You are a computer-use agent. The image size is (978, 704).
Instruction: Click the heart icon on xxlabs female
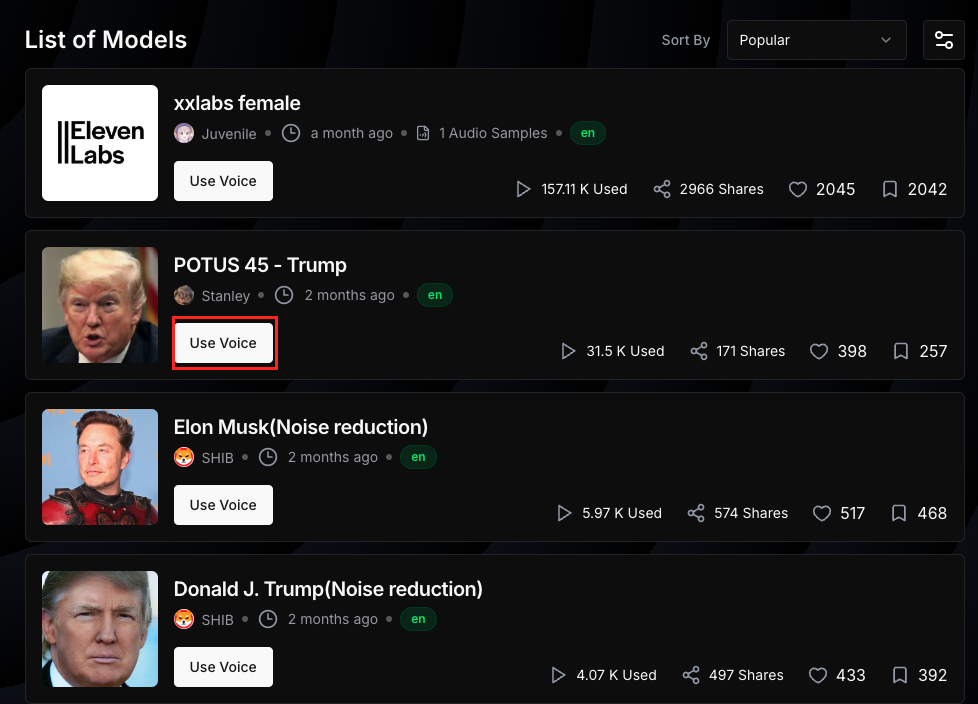pyautogui.click(x=798, y=189)
